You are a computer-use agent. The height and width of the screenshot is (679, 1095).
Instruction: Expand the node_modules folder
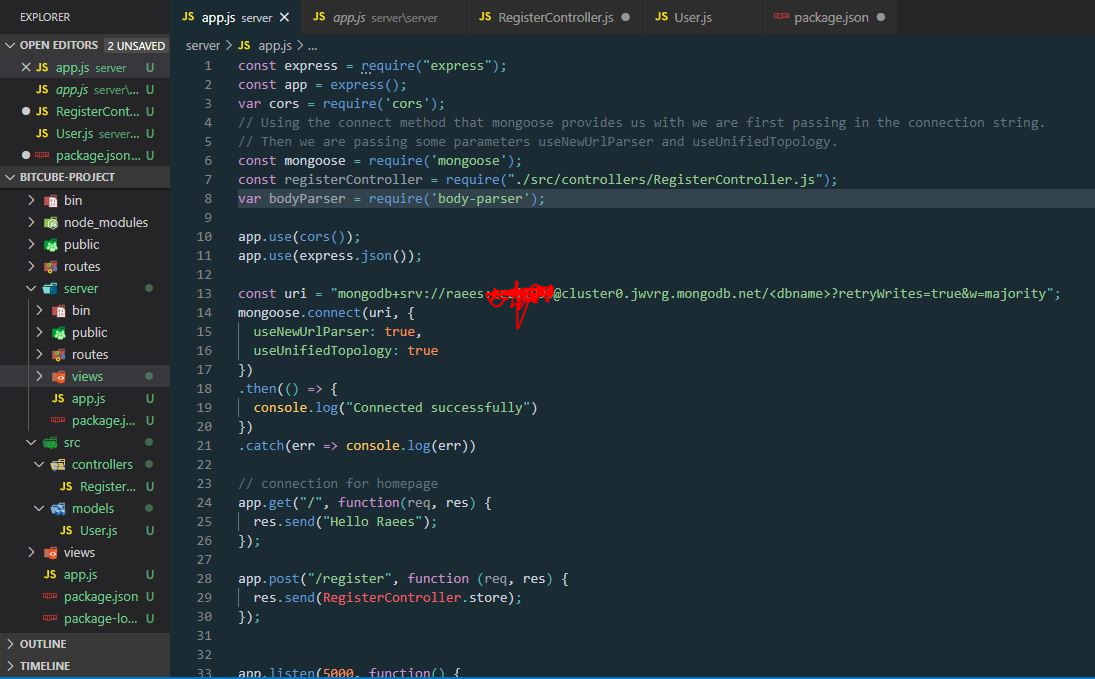tap(31, 222)
